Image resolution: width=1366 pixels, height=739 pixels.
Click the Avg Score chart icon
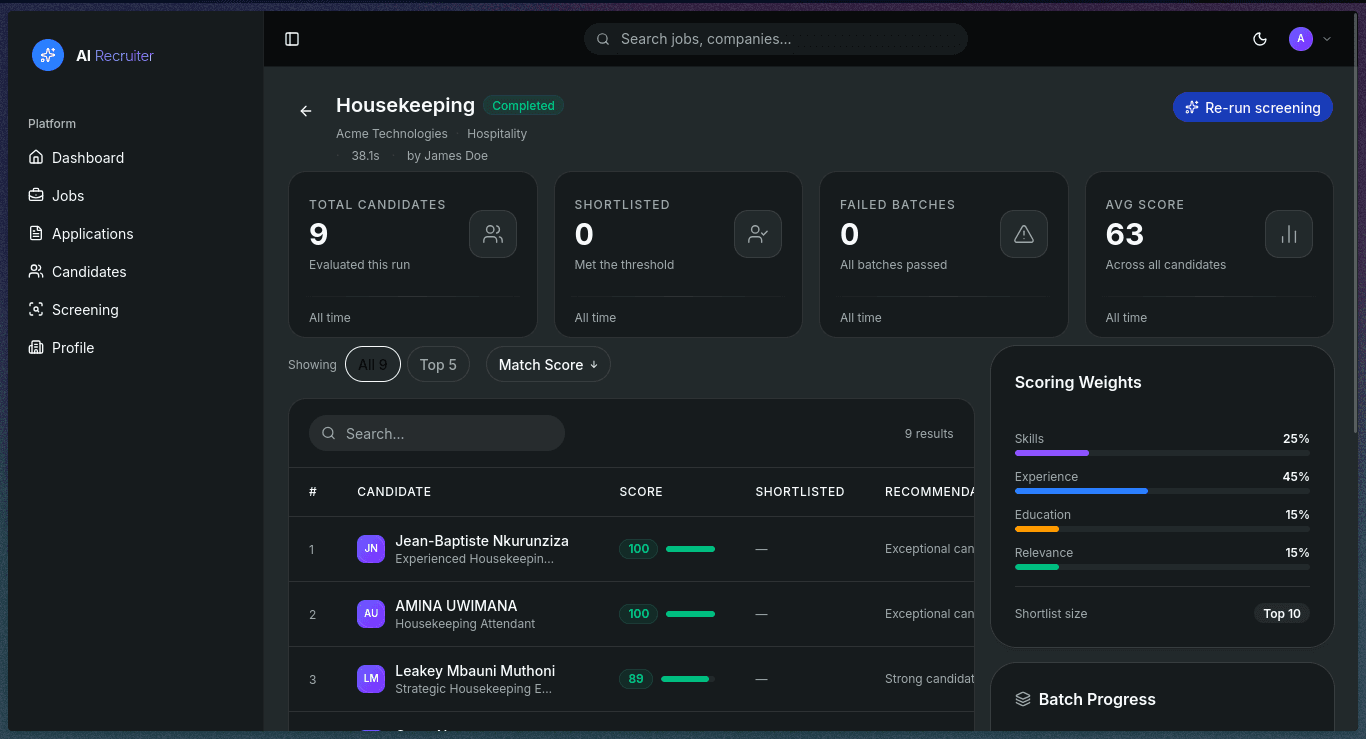pyautogui.click(x=1289, y=234)
